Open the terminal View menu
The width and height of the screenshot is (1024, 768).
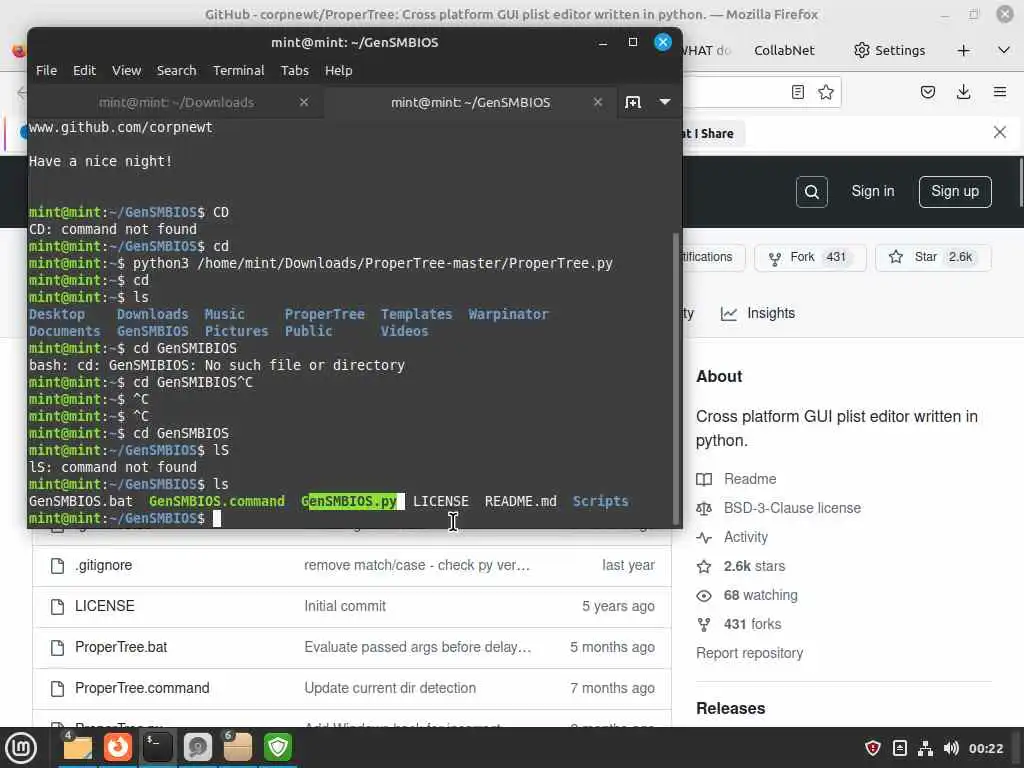126,71
